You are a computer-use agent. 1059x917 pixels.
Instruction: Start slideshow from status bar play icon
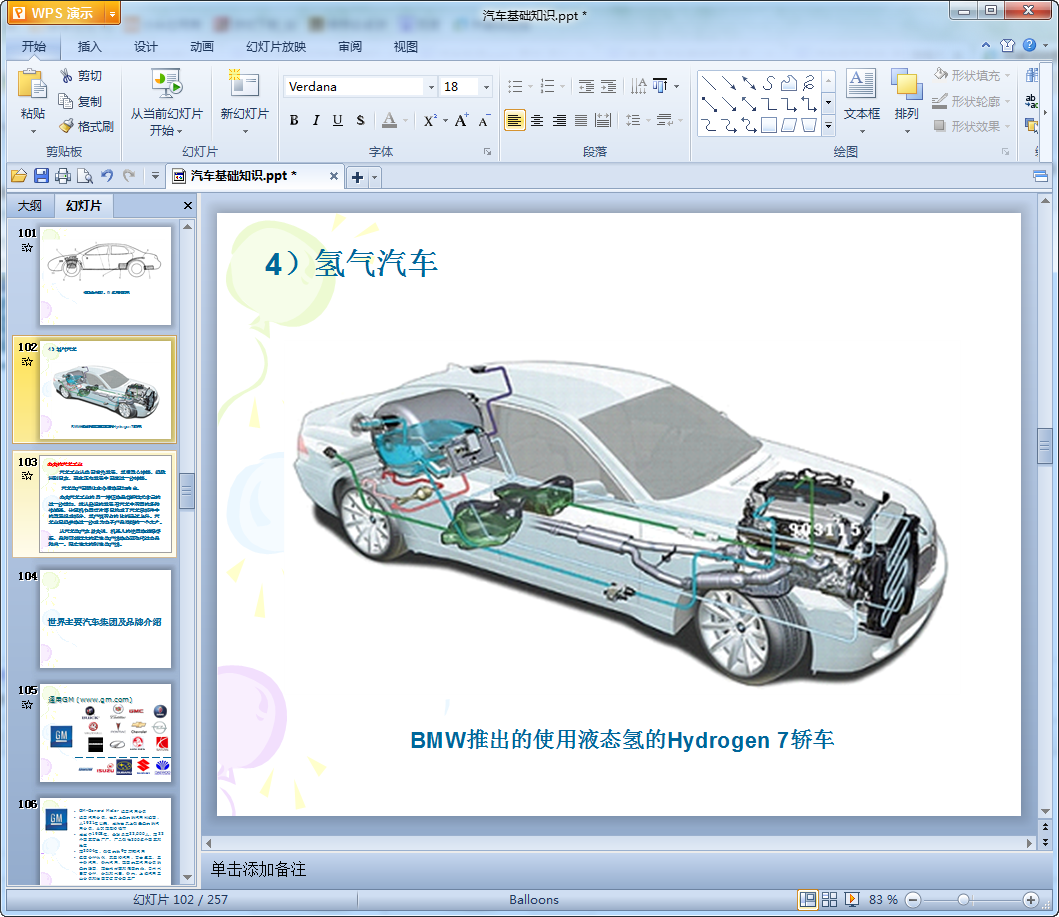[x=852, y=899]
